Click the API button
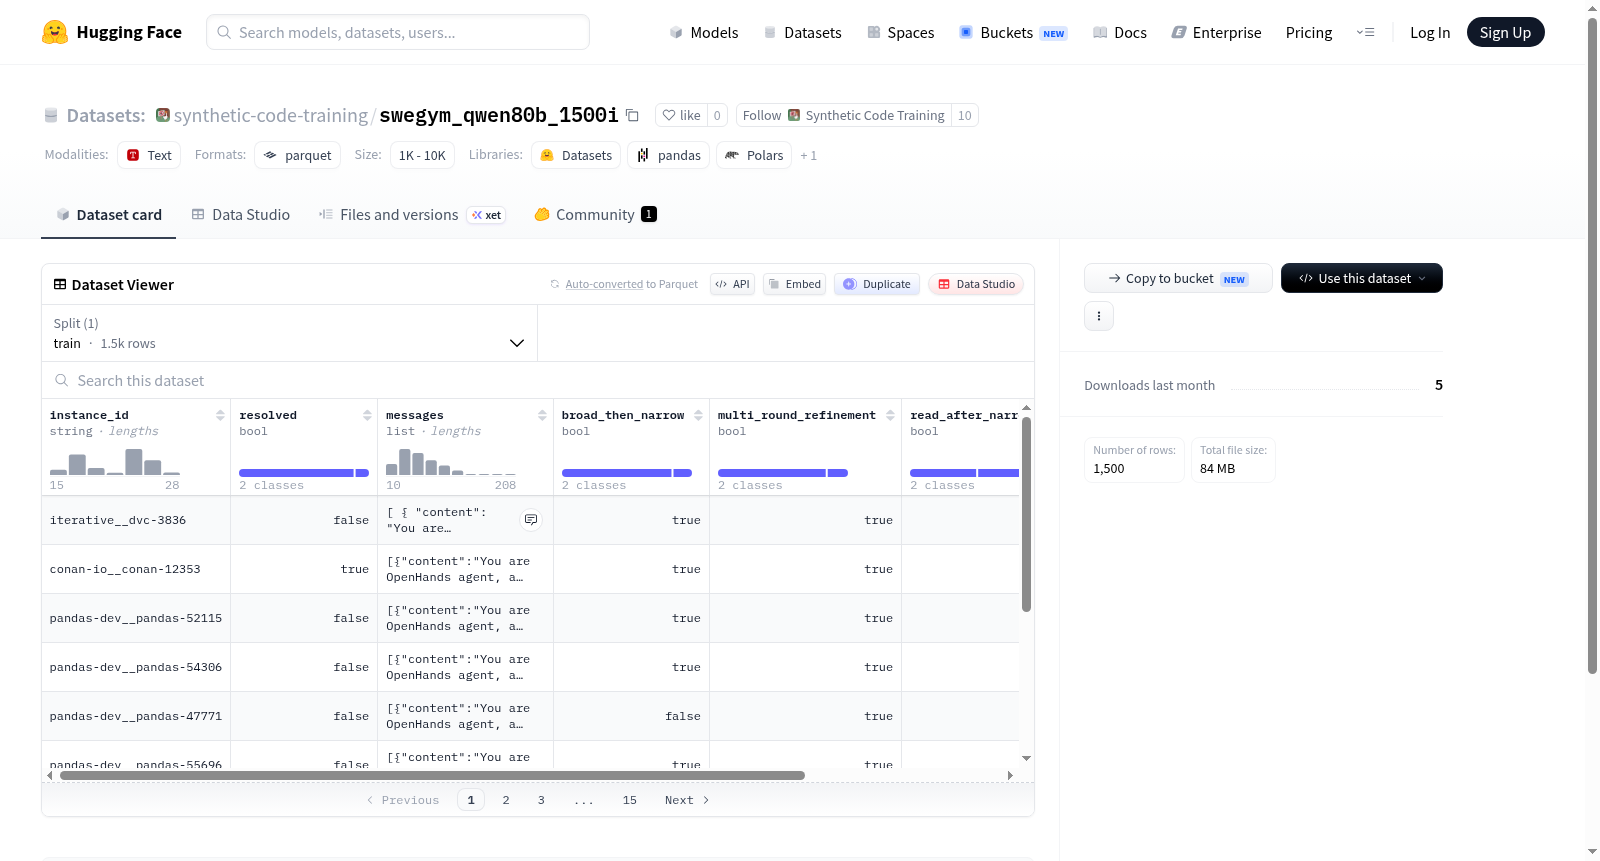This screenshot has height=861, width=1600. coord(732,284)
